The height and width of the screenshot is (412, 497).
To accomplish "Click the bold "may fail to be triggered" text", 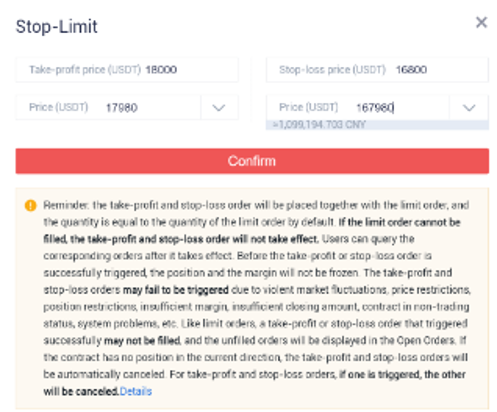I will click(176, 290).
